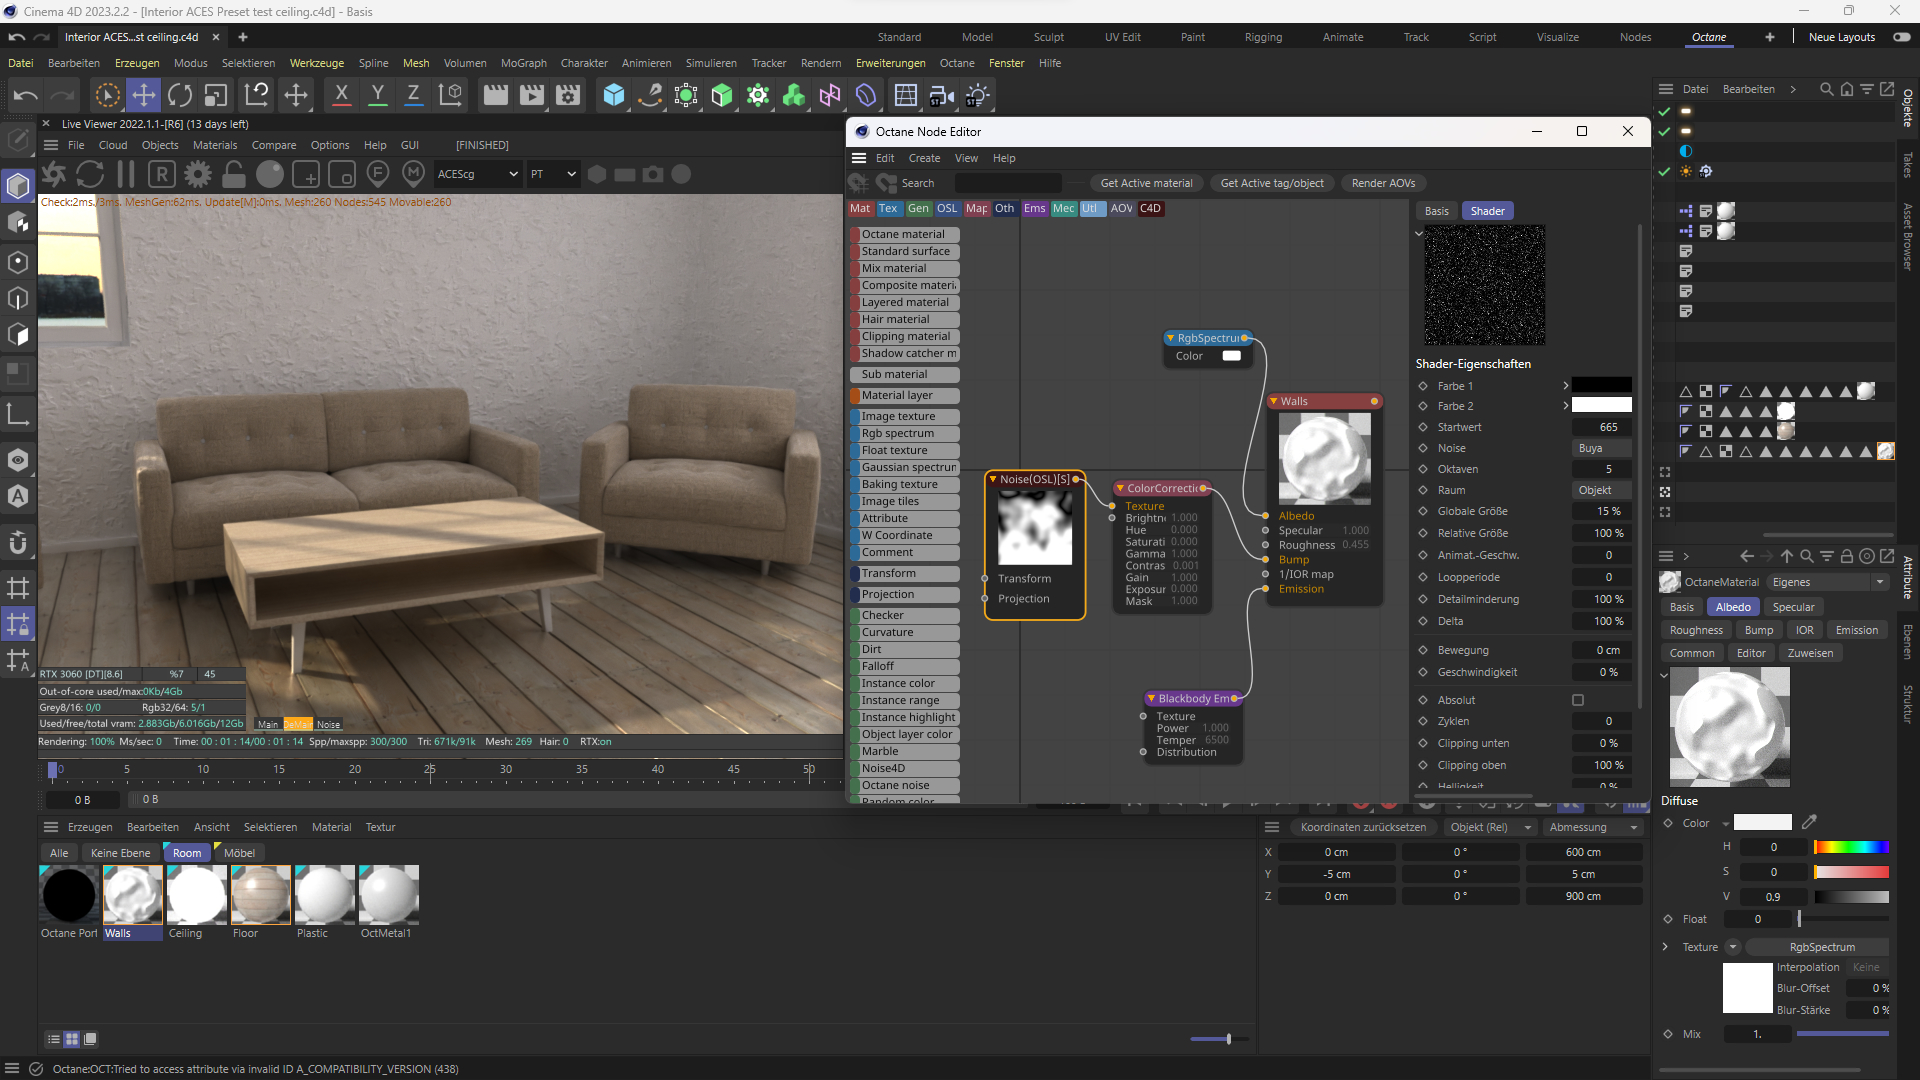Pause rendering in Live Viewer

(126, 174)
